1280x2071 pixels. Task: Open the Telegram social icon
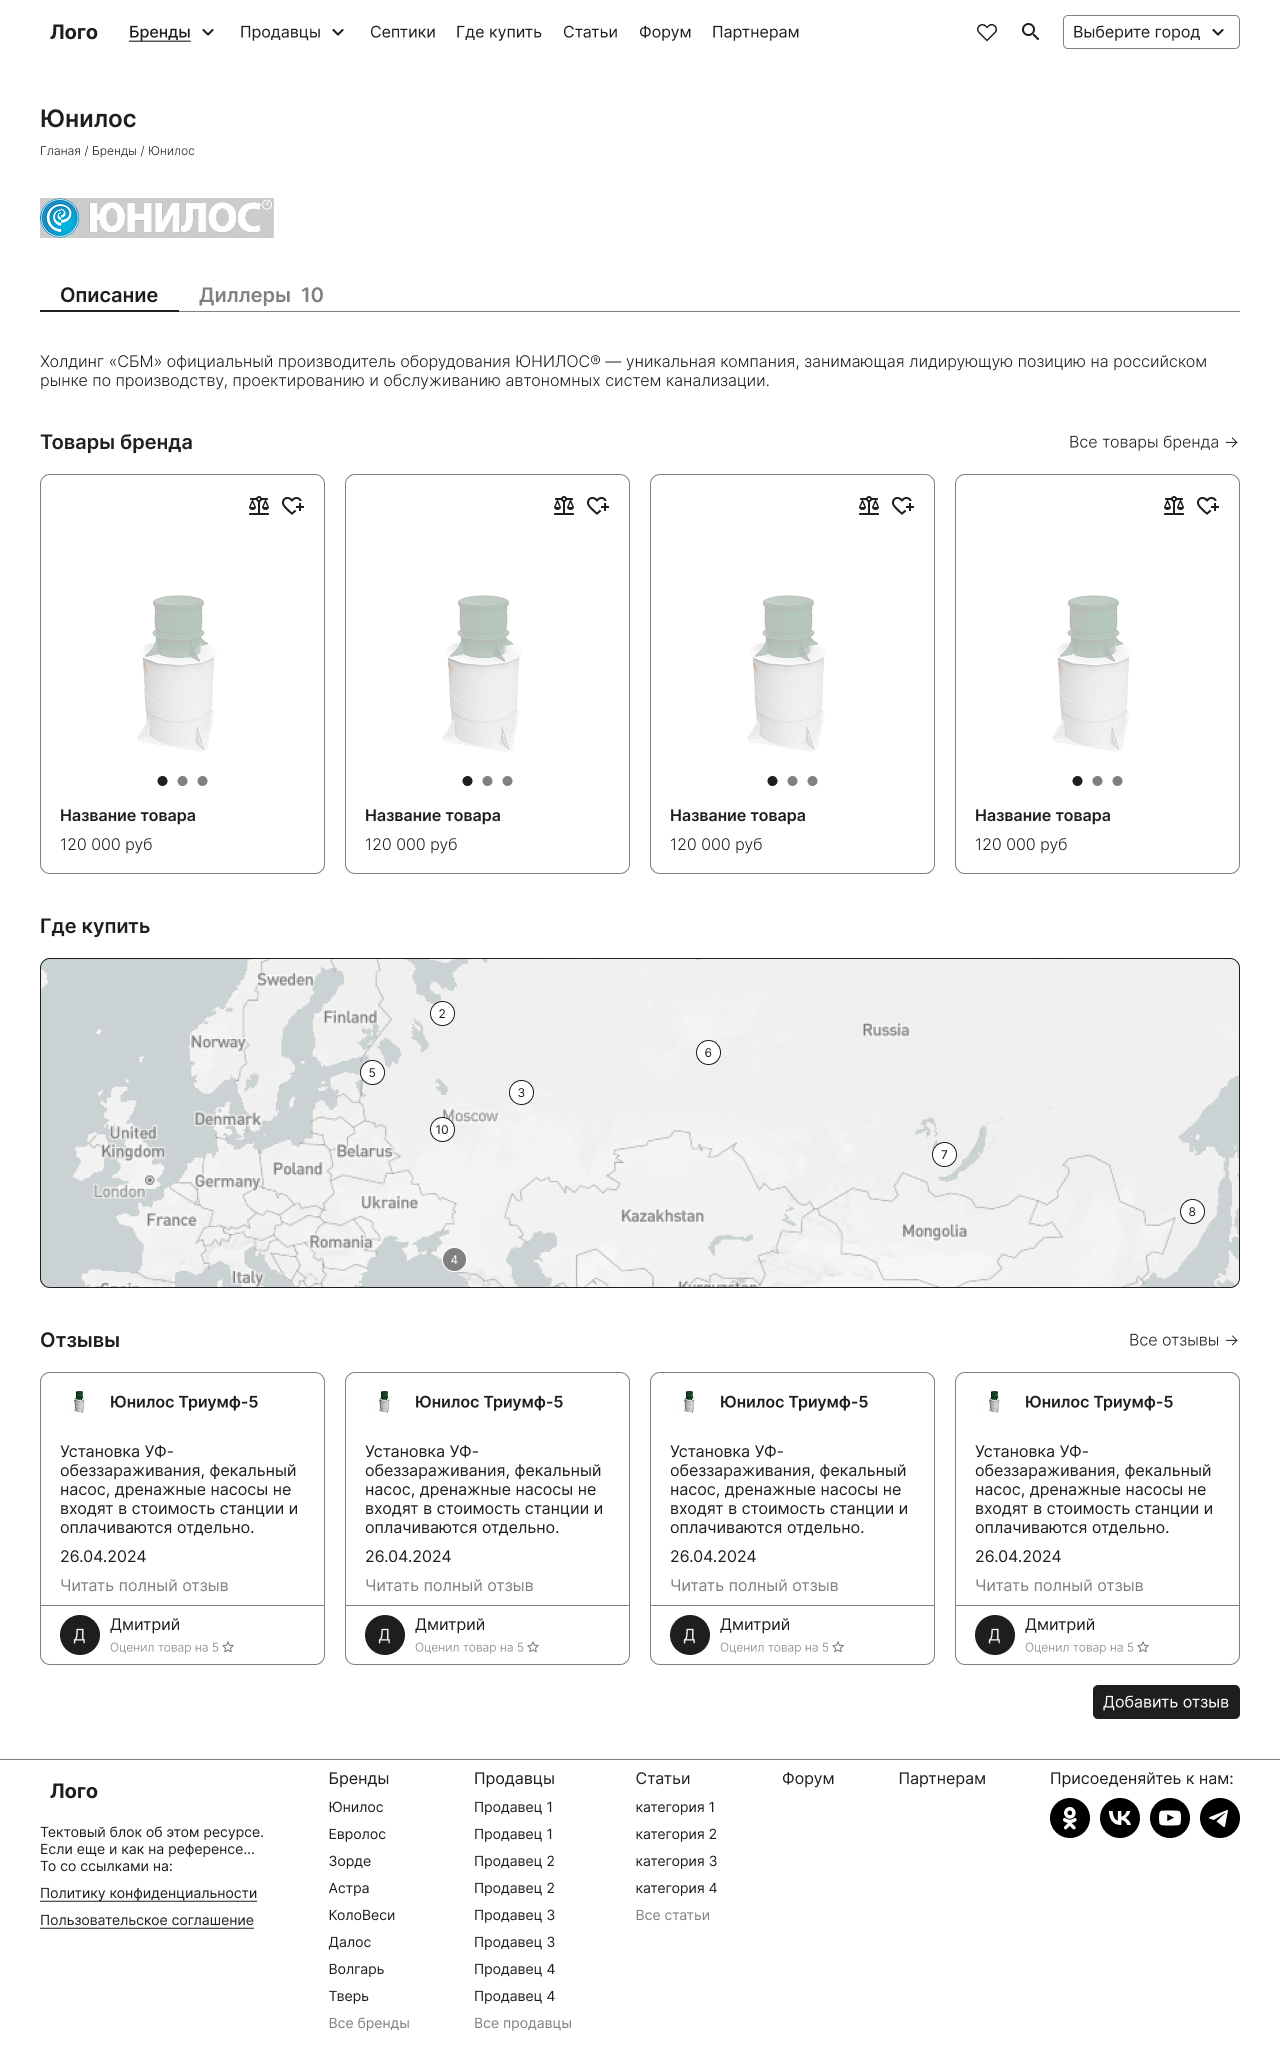point(1220,1818)
